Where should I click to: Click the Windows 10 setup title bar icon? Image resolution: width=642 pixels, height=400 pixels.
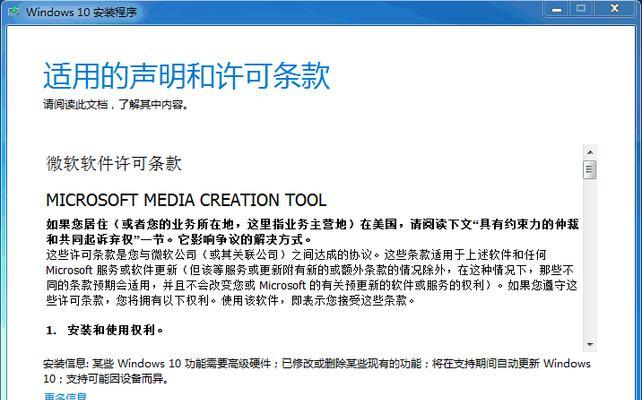coord(14,11)
